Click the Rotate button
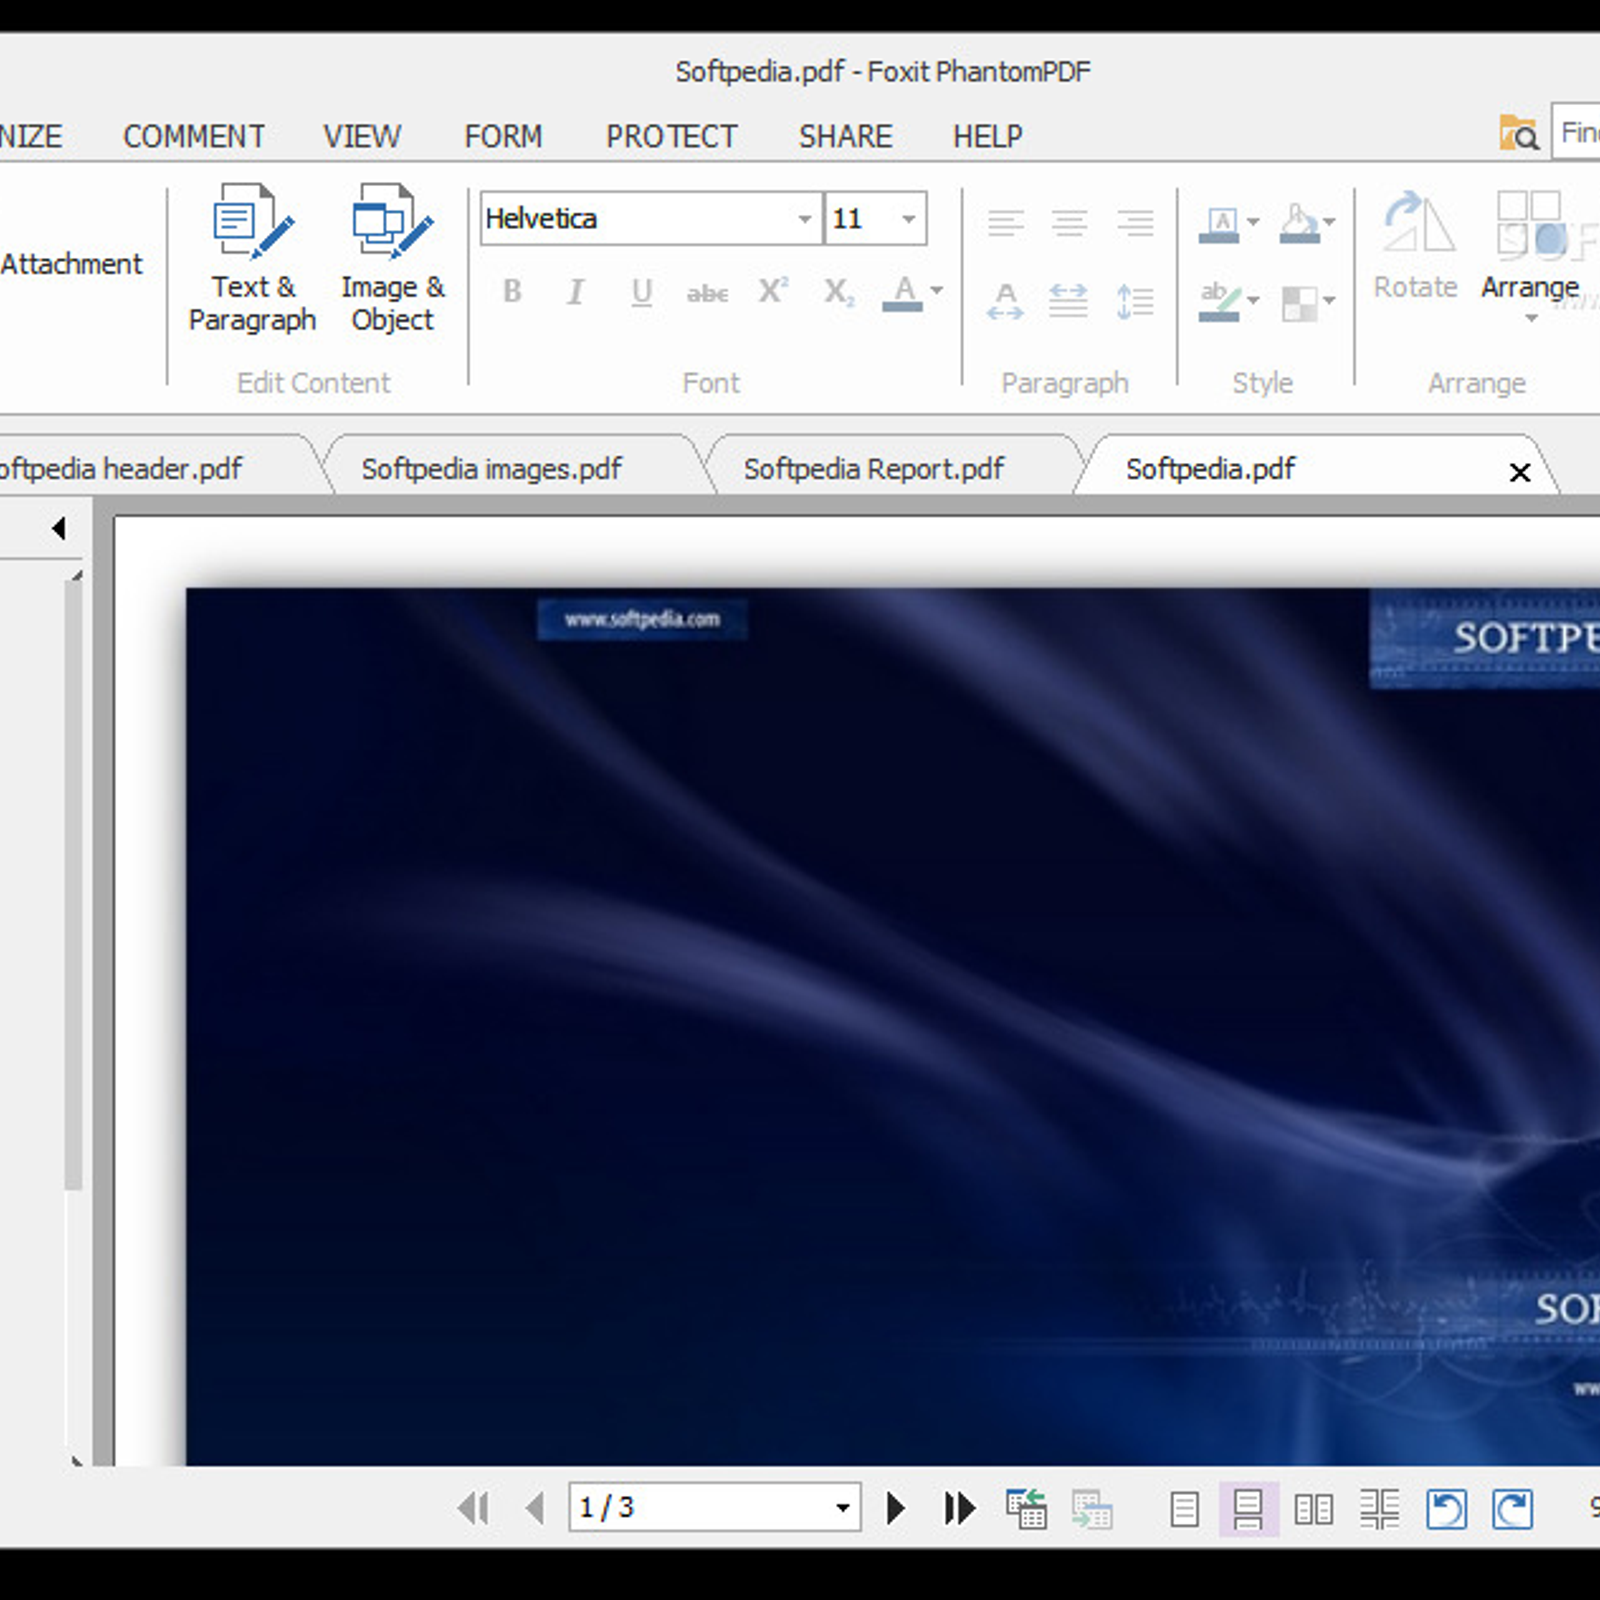The height and width of the screenshot is (1600, 1600). 1415,246
